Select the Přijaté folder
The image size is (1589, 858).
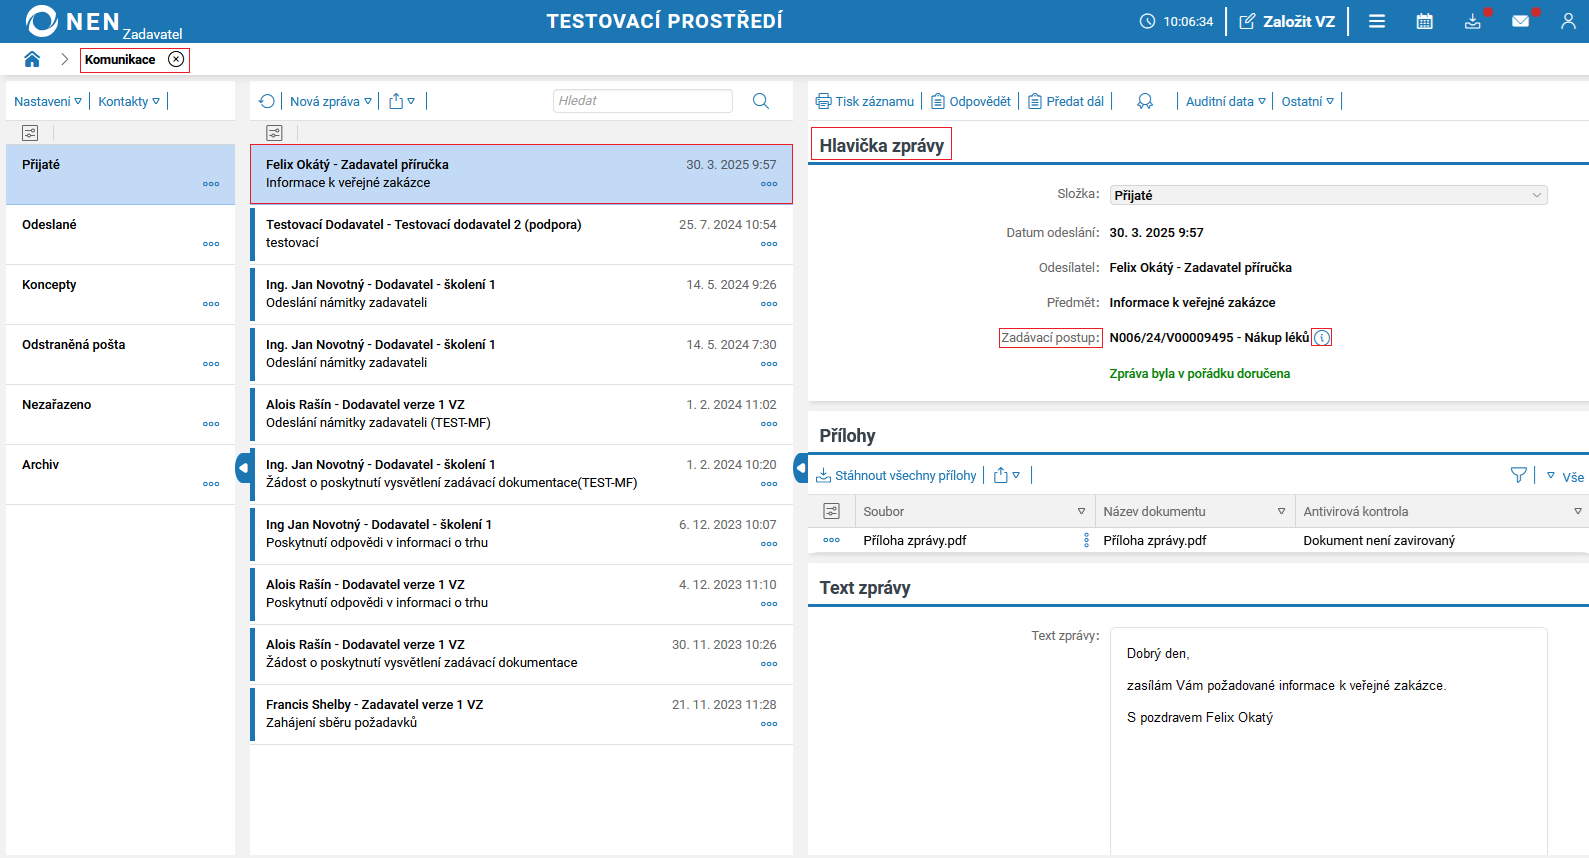point(120,175)
